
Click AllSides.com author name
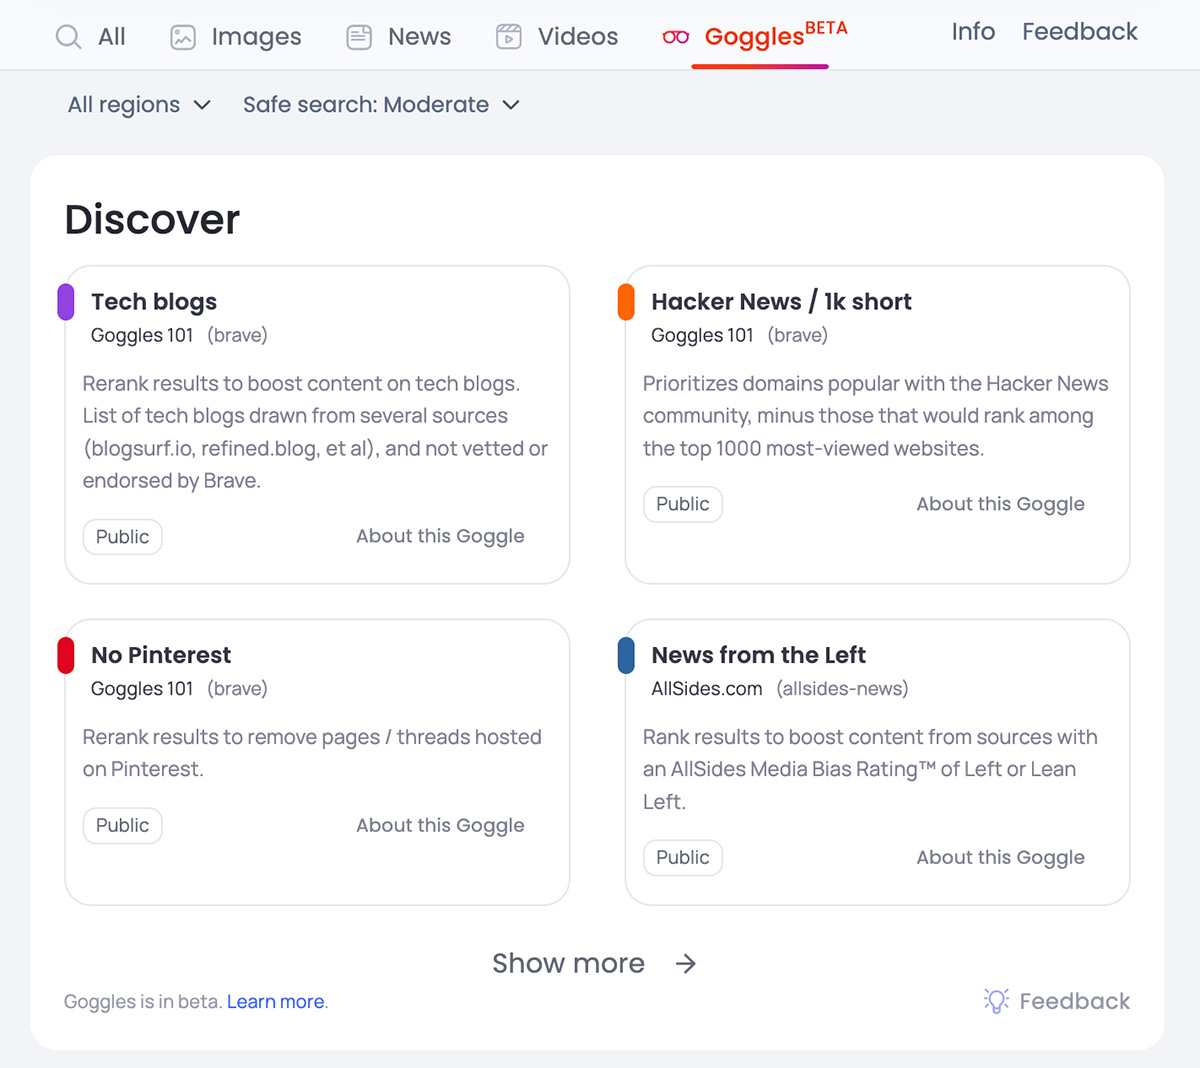[x=707, y=689]
